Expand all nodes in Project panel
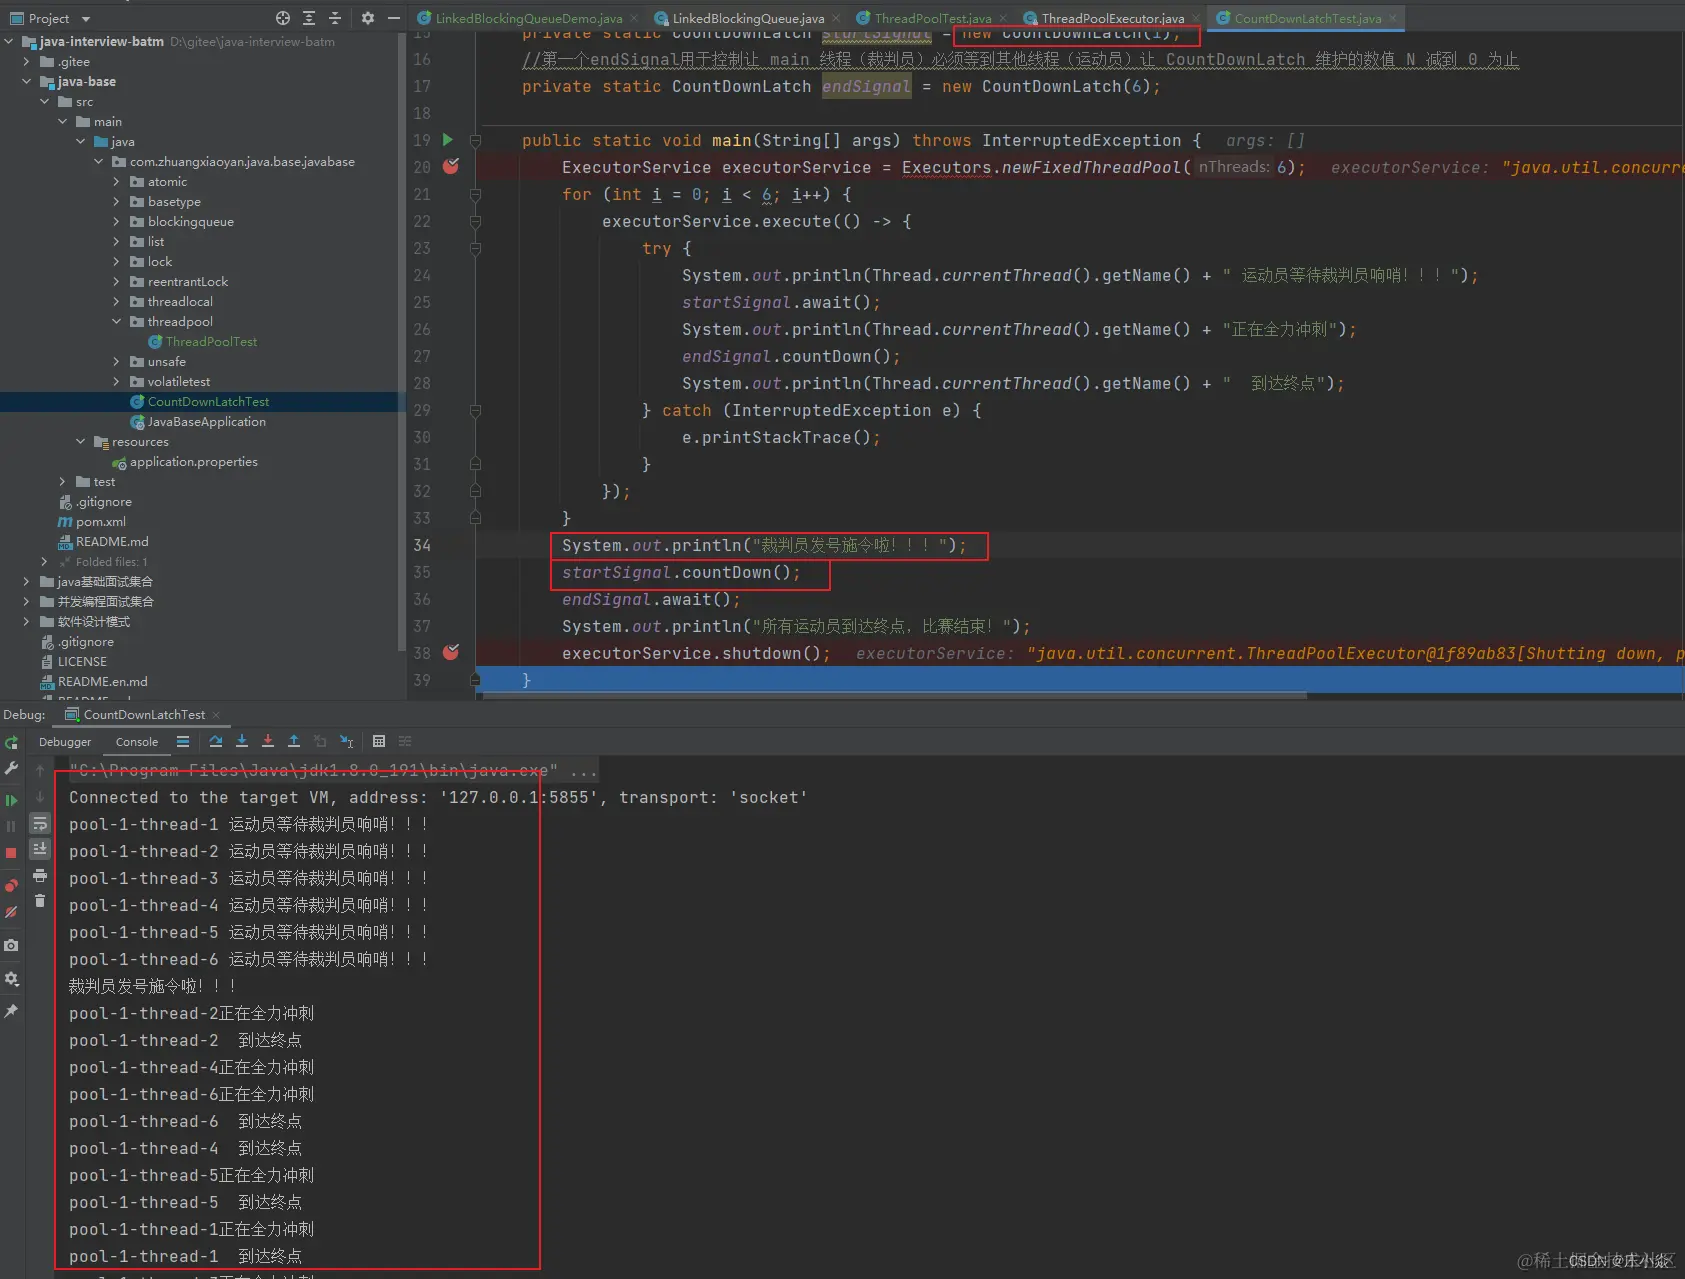The width and height of the screenshot is (1685, 1279). [309, 18]
